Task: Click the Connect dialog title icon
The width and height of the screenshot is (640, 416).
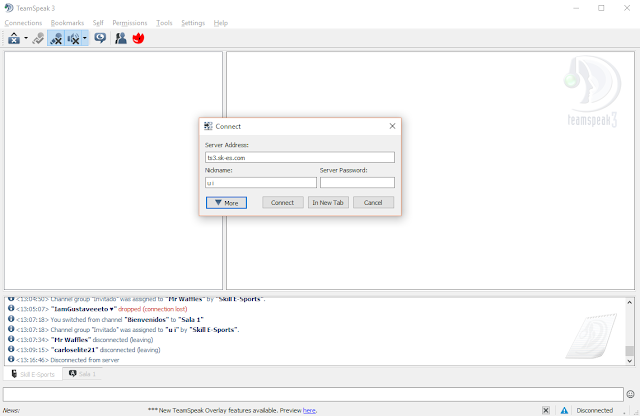Action: (x=208, y=126)
